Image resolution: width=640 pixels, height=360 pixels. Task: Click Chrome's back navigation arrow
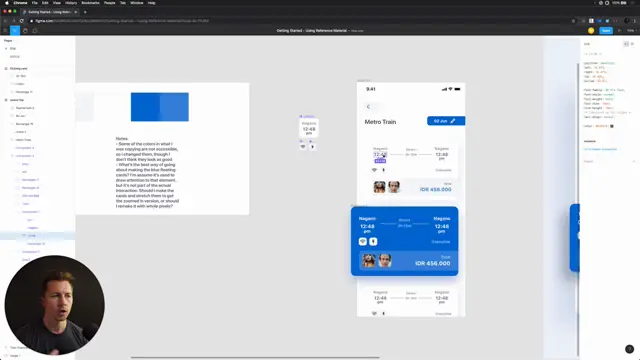coord(5,21)
